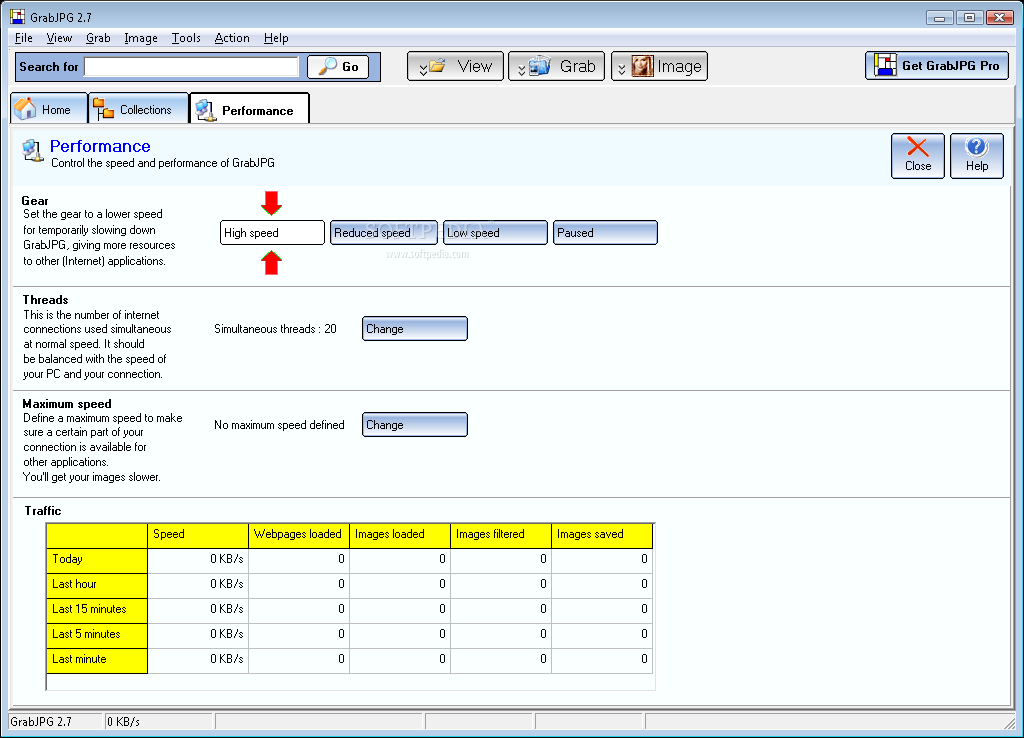Expand the Image dropdown arrow
The image size is (1024, 738).
click(x=622, y=68)
